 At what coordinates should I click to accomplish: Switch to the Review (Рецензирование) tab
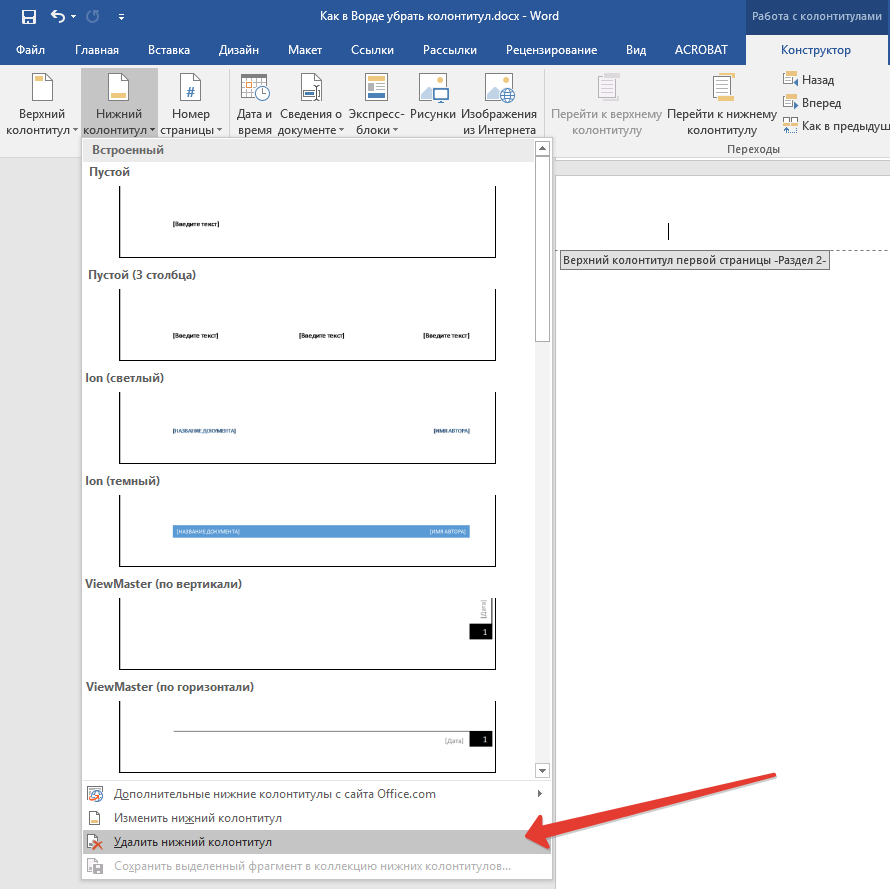click(x=551, y=50)
